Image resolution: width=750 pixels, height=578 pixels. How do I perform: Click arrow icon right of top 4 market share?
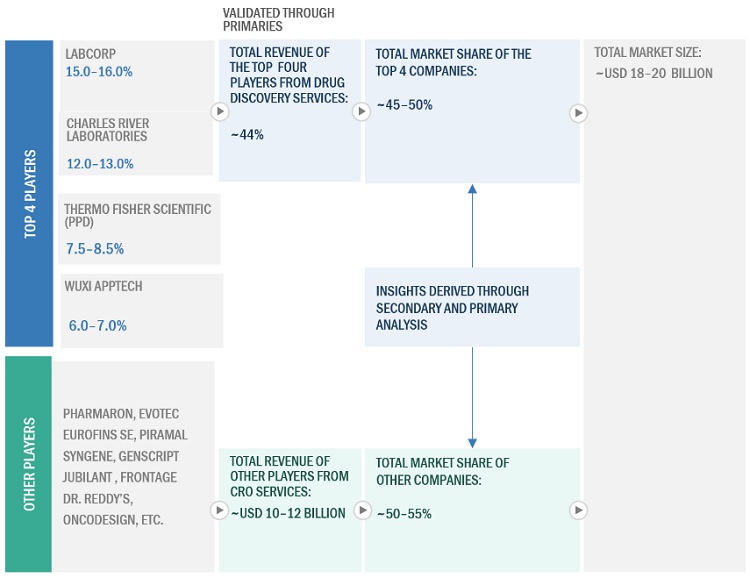(577, 113)
